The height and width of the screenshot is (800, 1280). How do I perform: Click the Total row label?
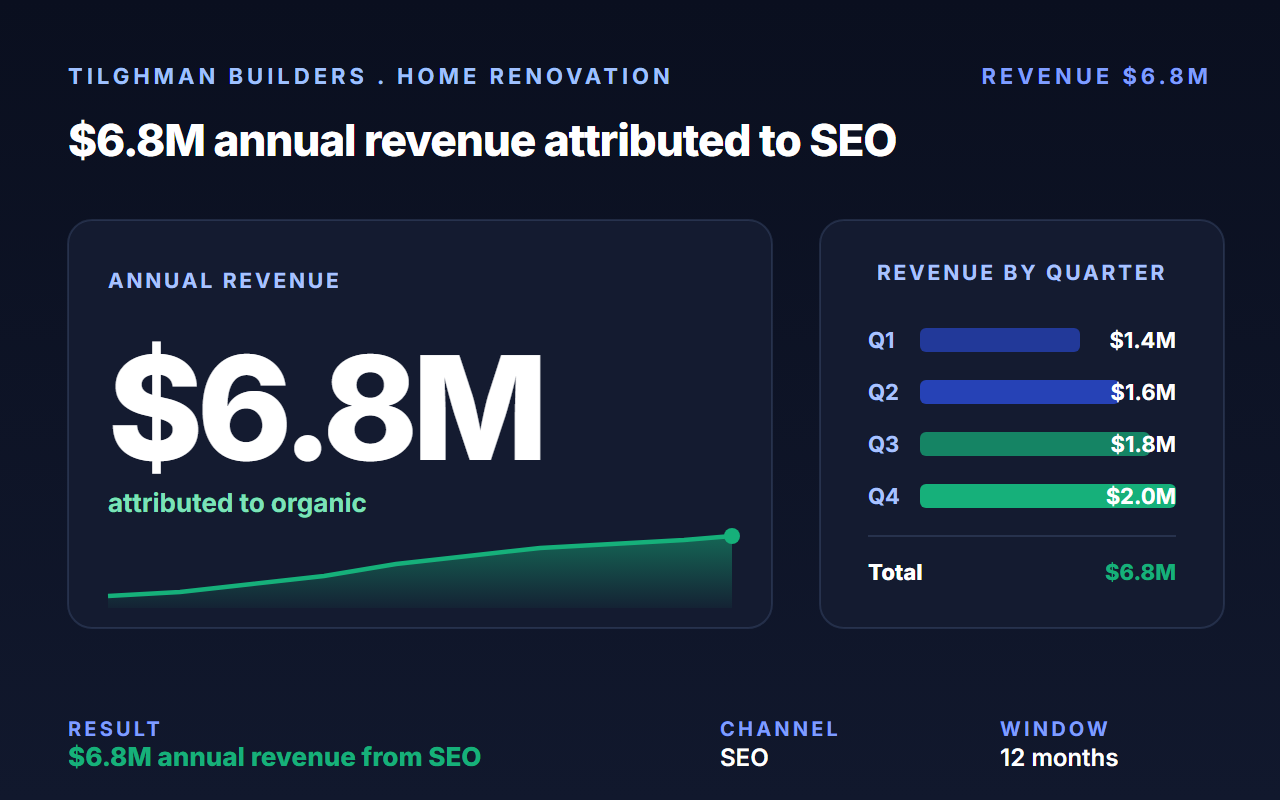pyautogui.click(x=895, y=572)
